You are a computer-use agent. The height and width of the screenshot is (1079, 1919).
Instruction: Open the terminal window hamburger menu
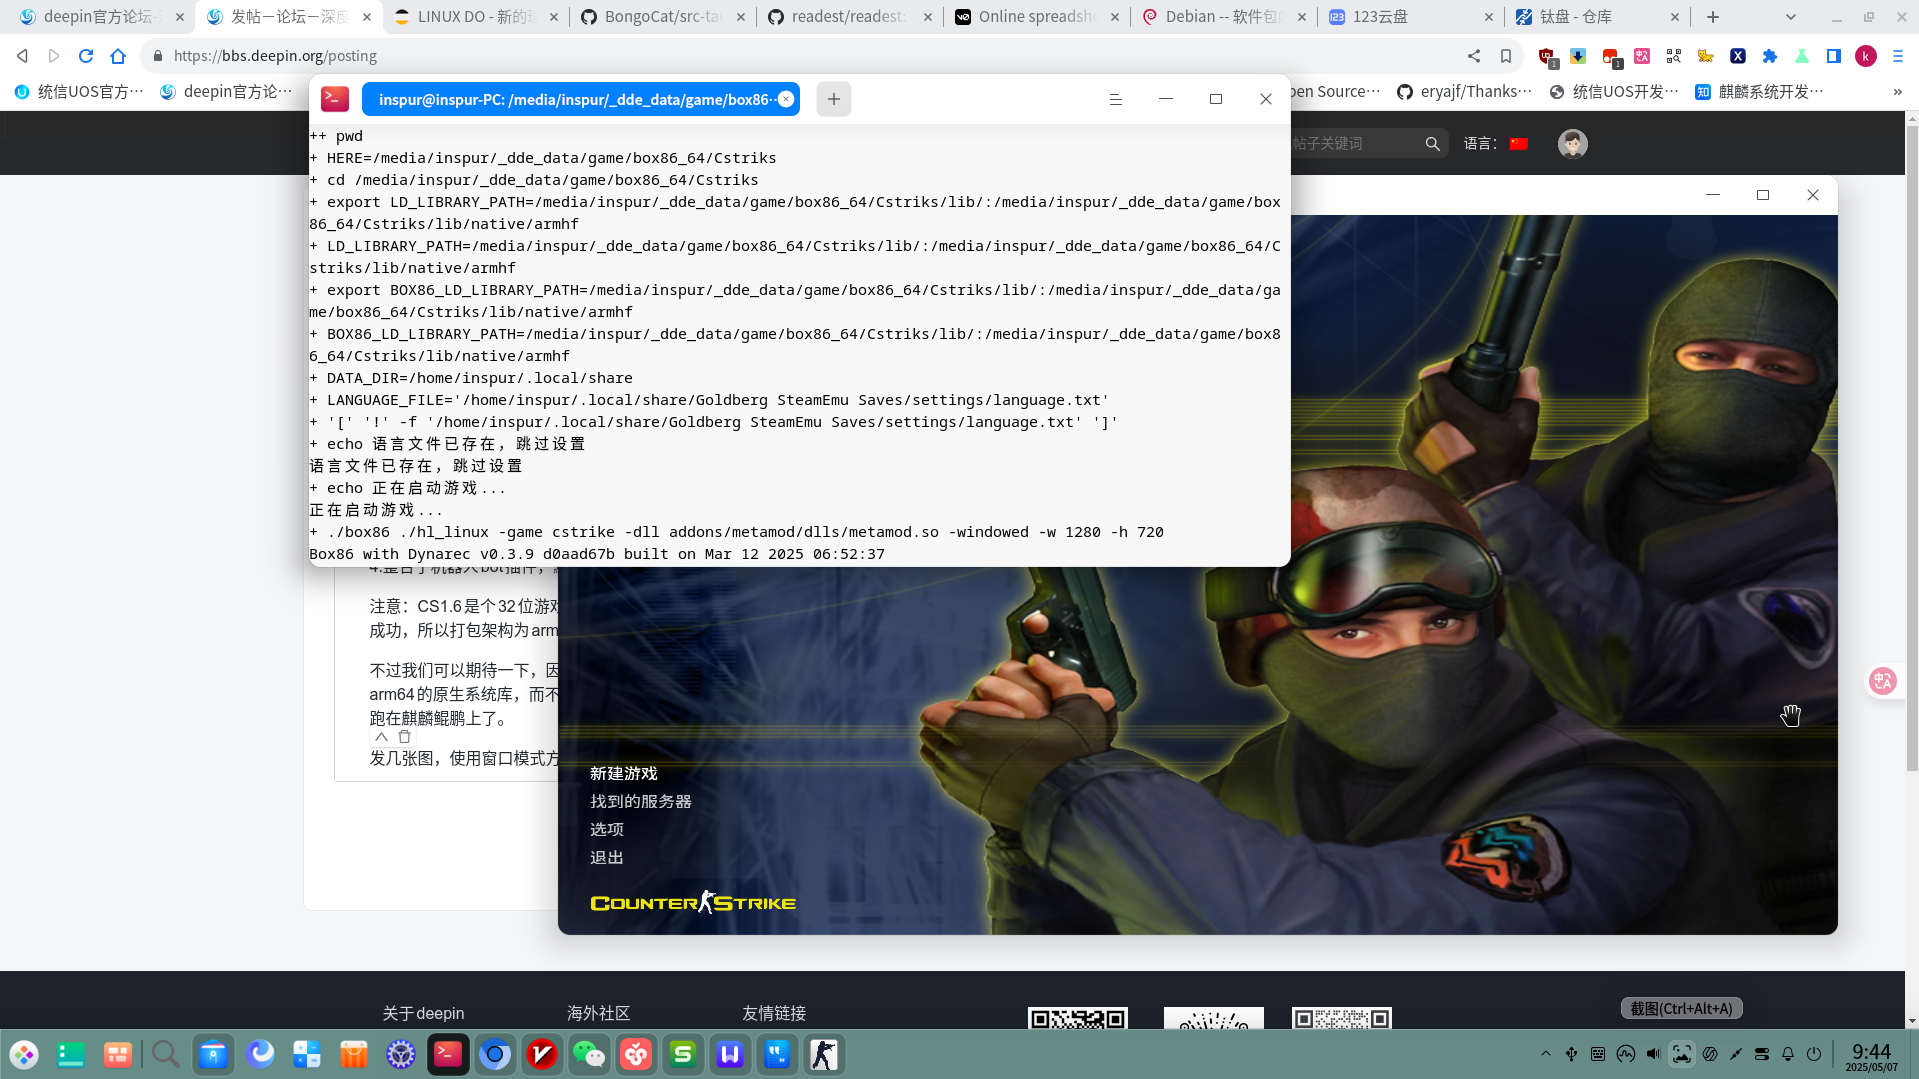click(x=1116, y=99)
